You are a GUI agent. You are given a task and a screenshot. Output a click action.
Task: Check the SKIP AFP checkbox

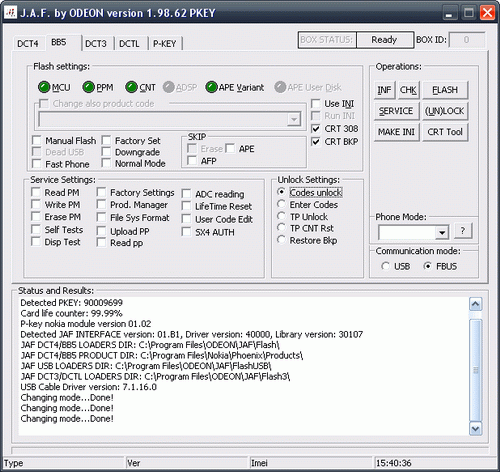point(192,161)
